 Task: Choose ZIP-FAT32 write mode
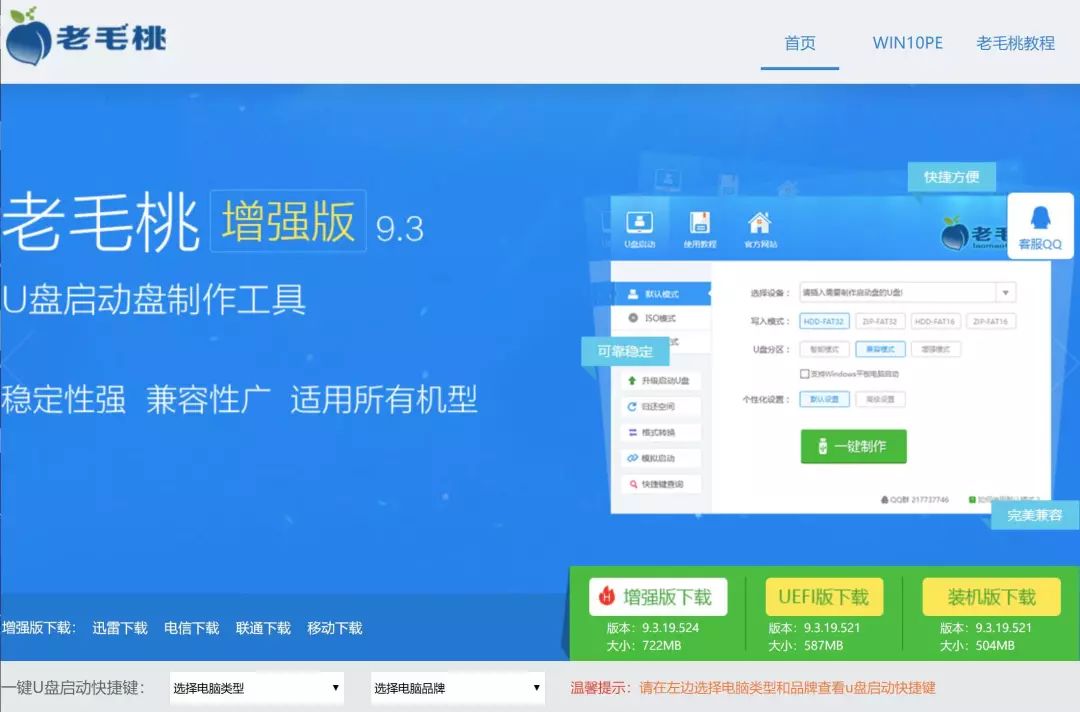[880, 322]
